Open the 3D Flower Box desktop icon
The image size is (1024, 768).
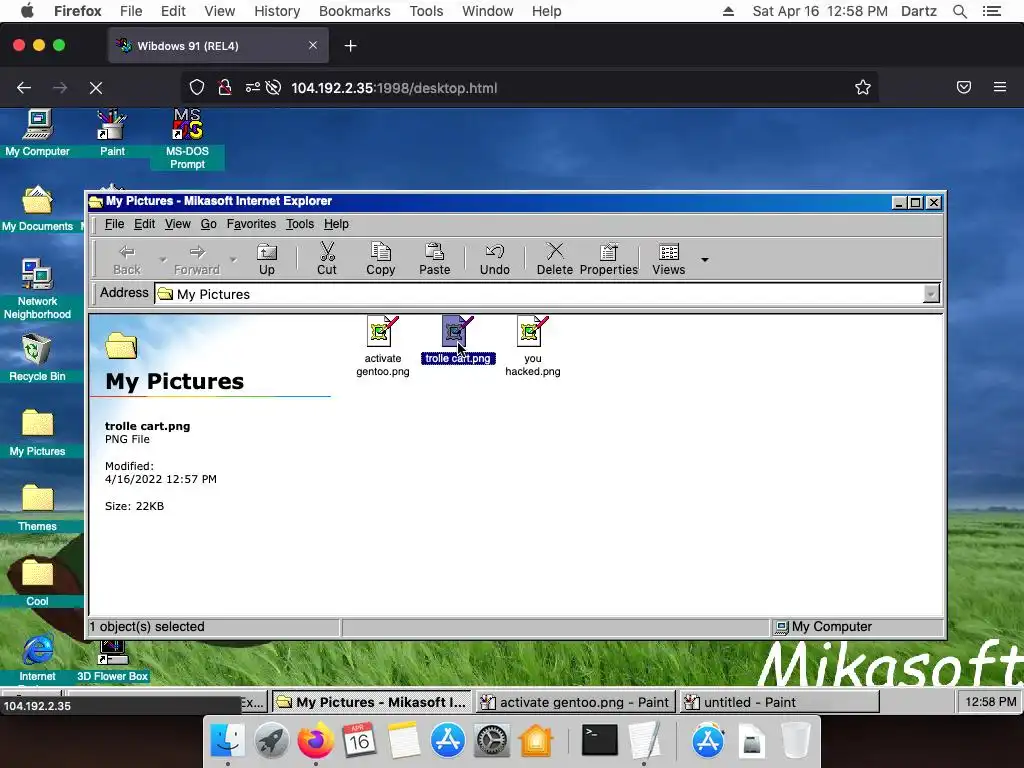click(x=112, y=661)
